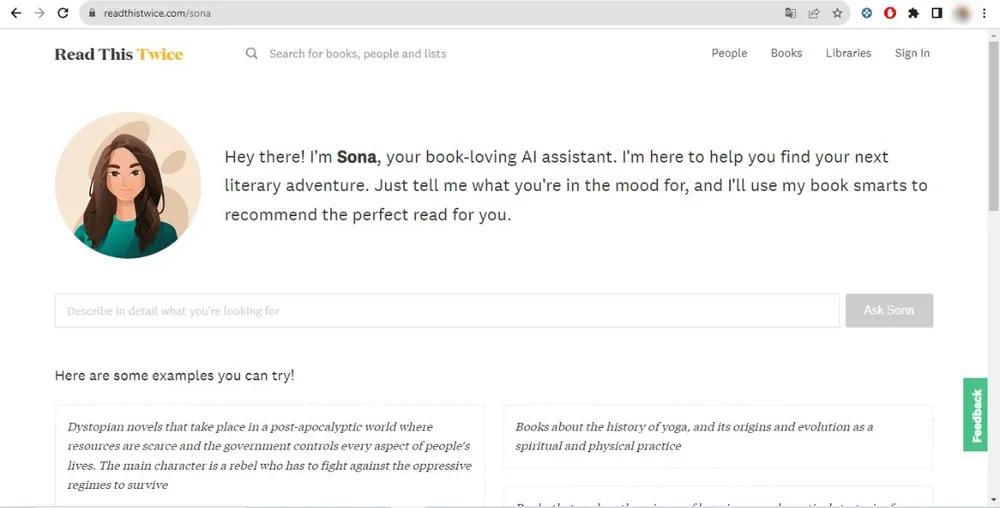Toggle the browser side panel icon
This screenshot has height=508, width=1000.
pos(937,13)
